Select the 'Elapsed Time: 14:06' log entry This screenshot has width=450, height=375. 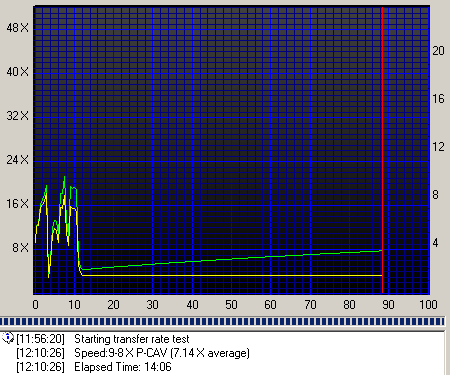pos(123,367)
